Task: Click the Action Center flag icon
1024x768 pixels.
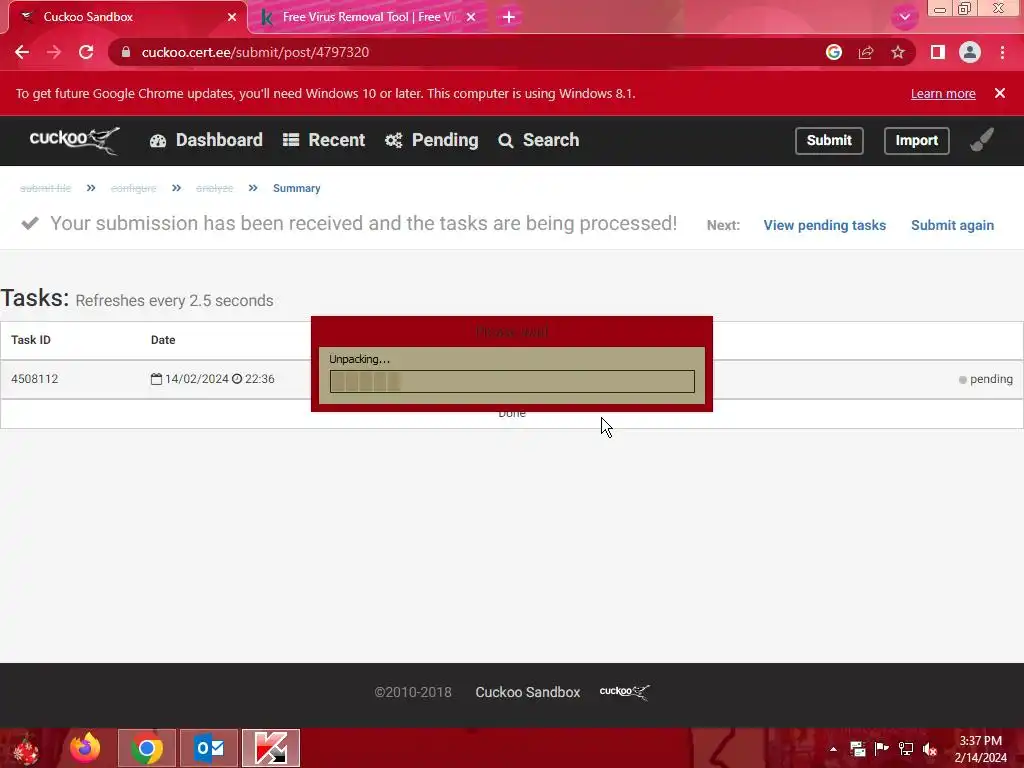Action: point(882,749)
